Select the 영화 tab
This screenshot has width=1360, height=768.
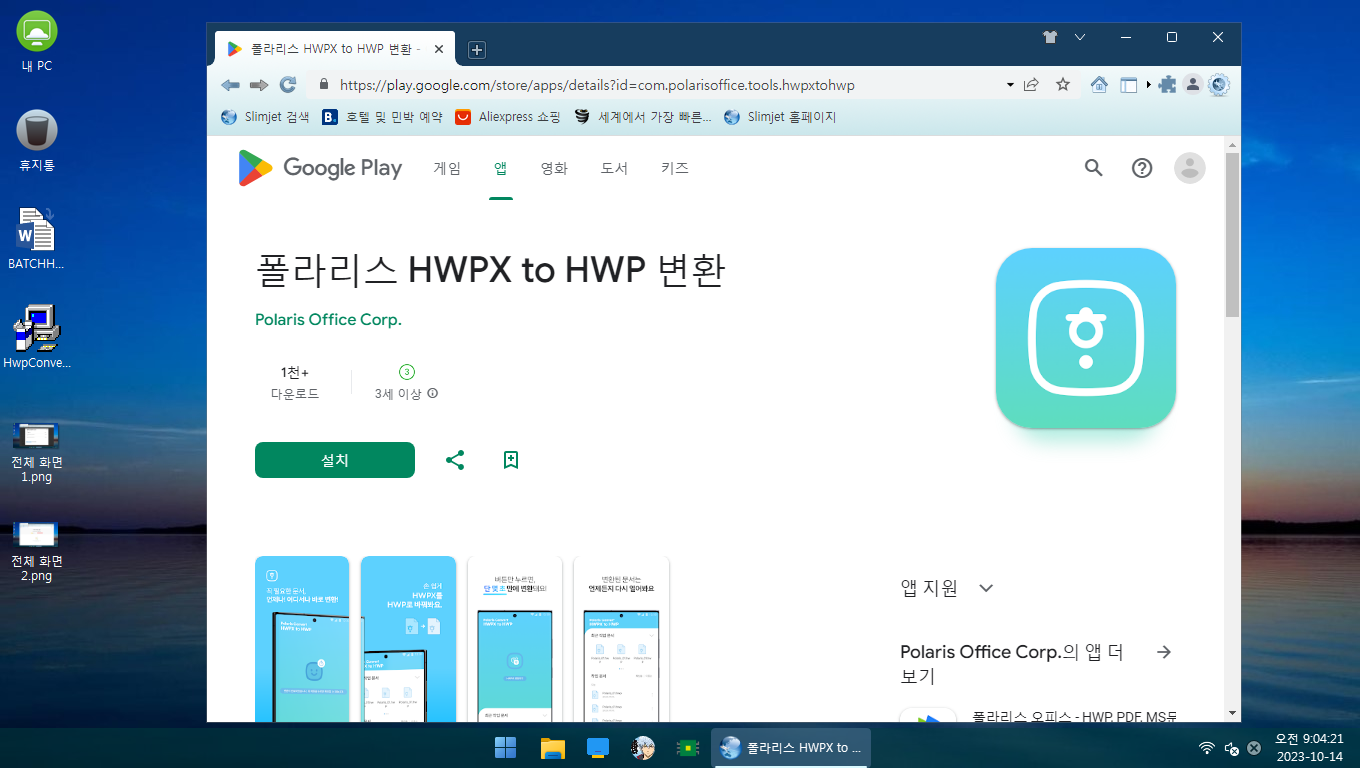[554, 168]
